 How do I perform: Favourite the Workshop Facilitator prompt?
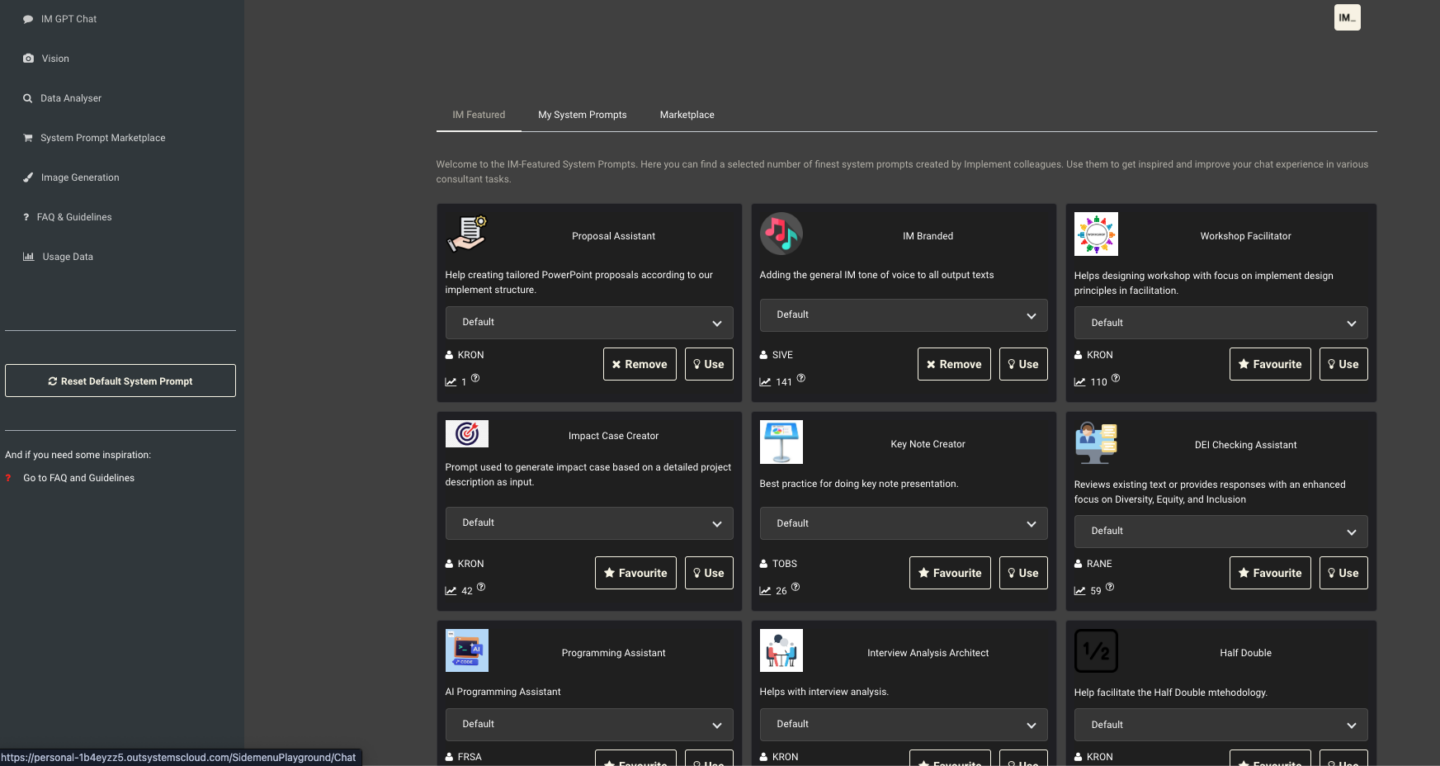pos(1269,364)
